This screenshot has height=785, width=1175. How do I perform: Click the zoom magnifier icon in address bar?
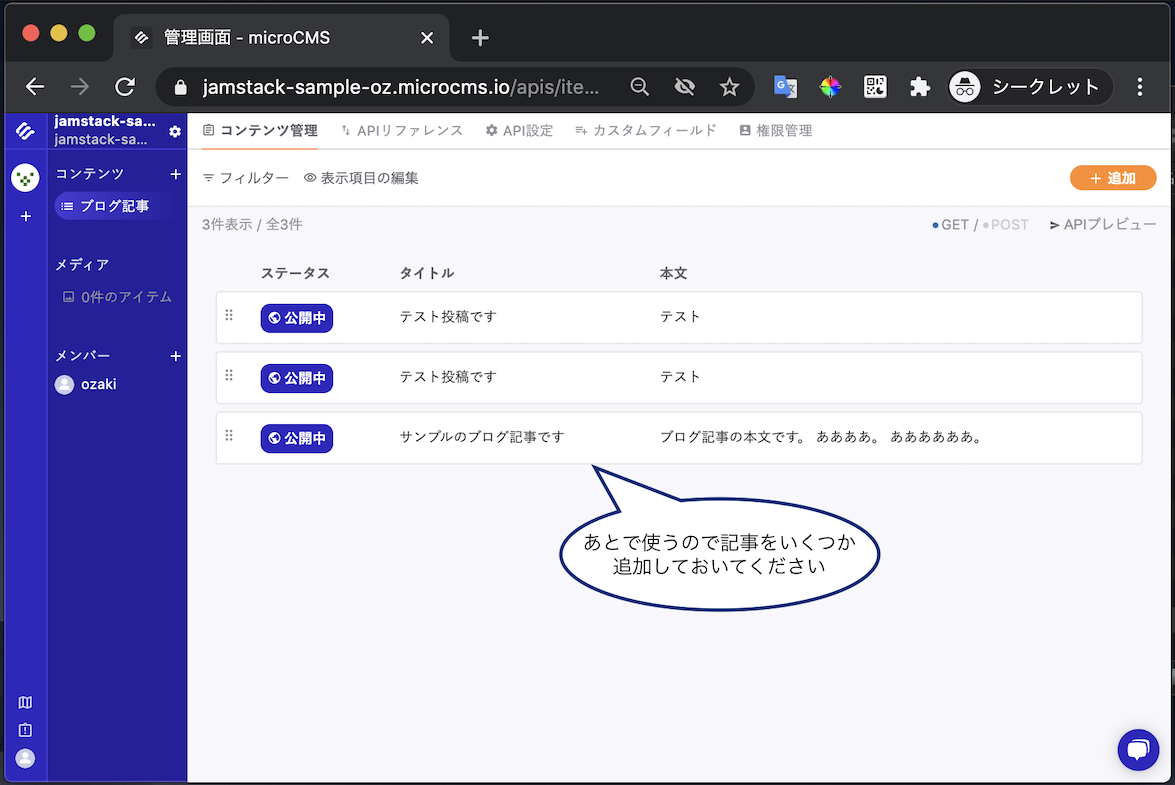(639, 87)
